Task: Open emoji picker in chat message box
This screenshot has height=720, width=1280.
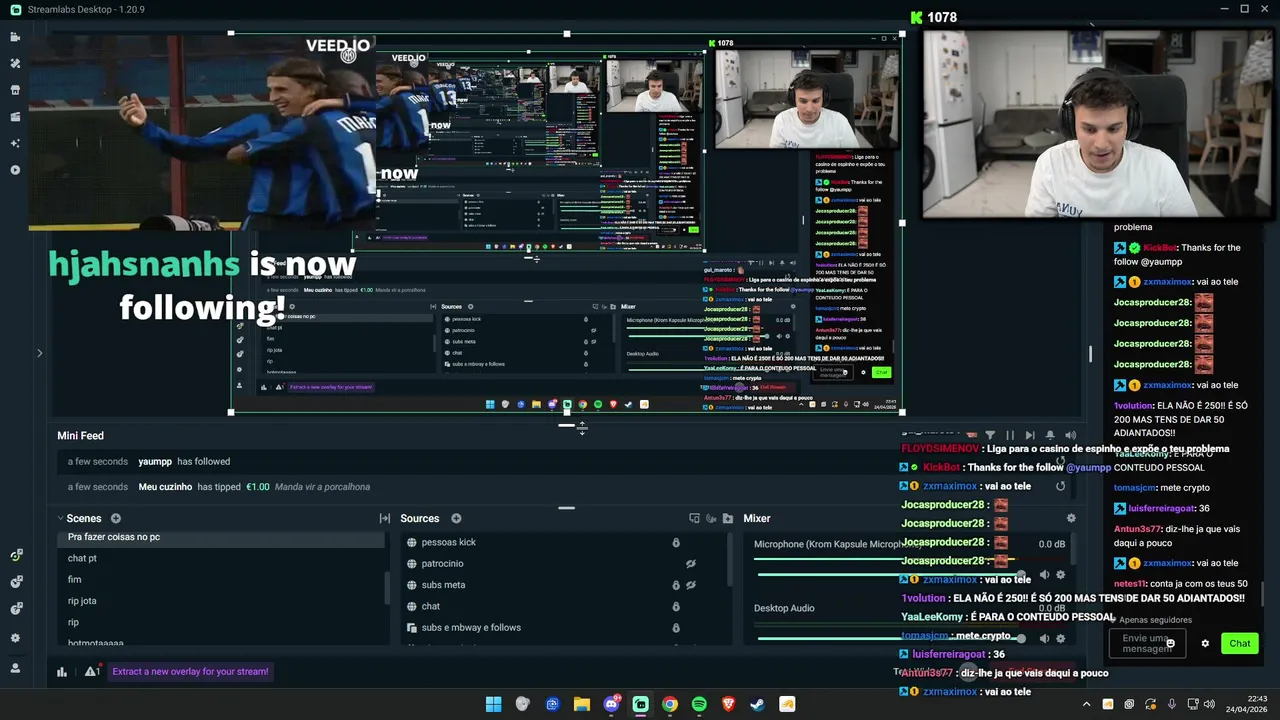Action: point(1170,643)
